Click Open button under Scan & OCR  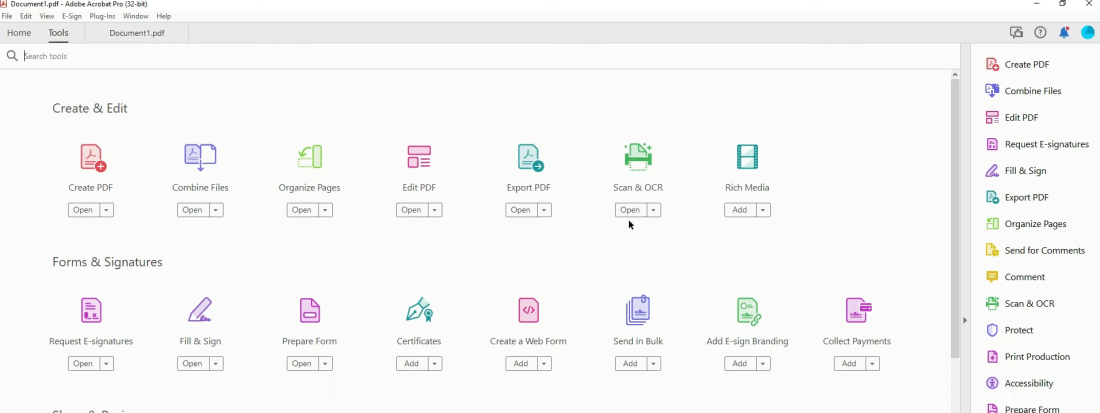[x=630, y=210]
